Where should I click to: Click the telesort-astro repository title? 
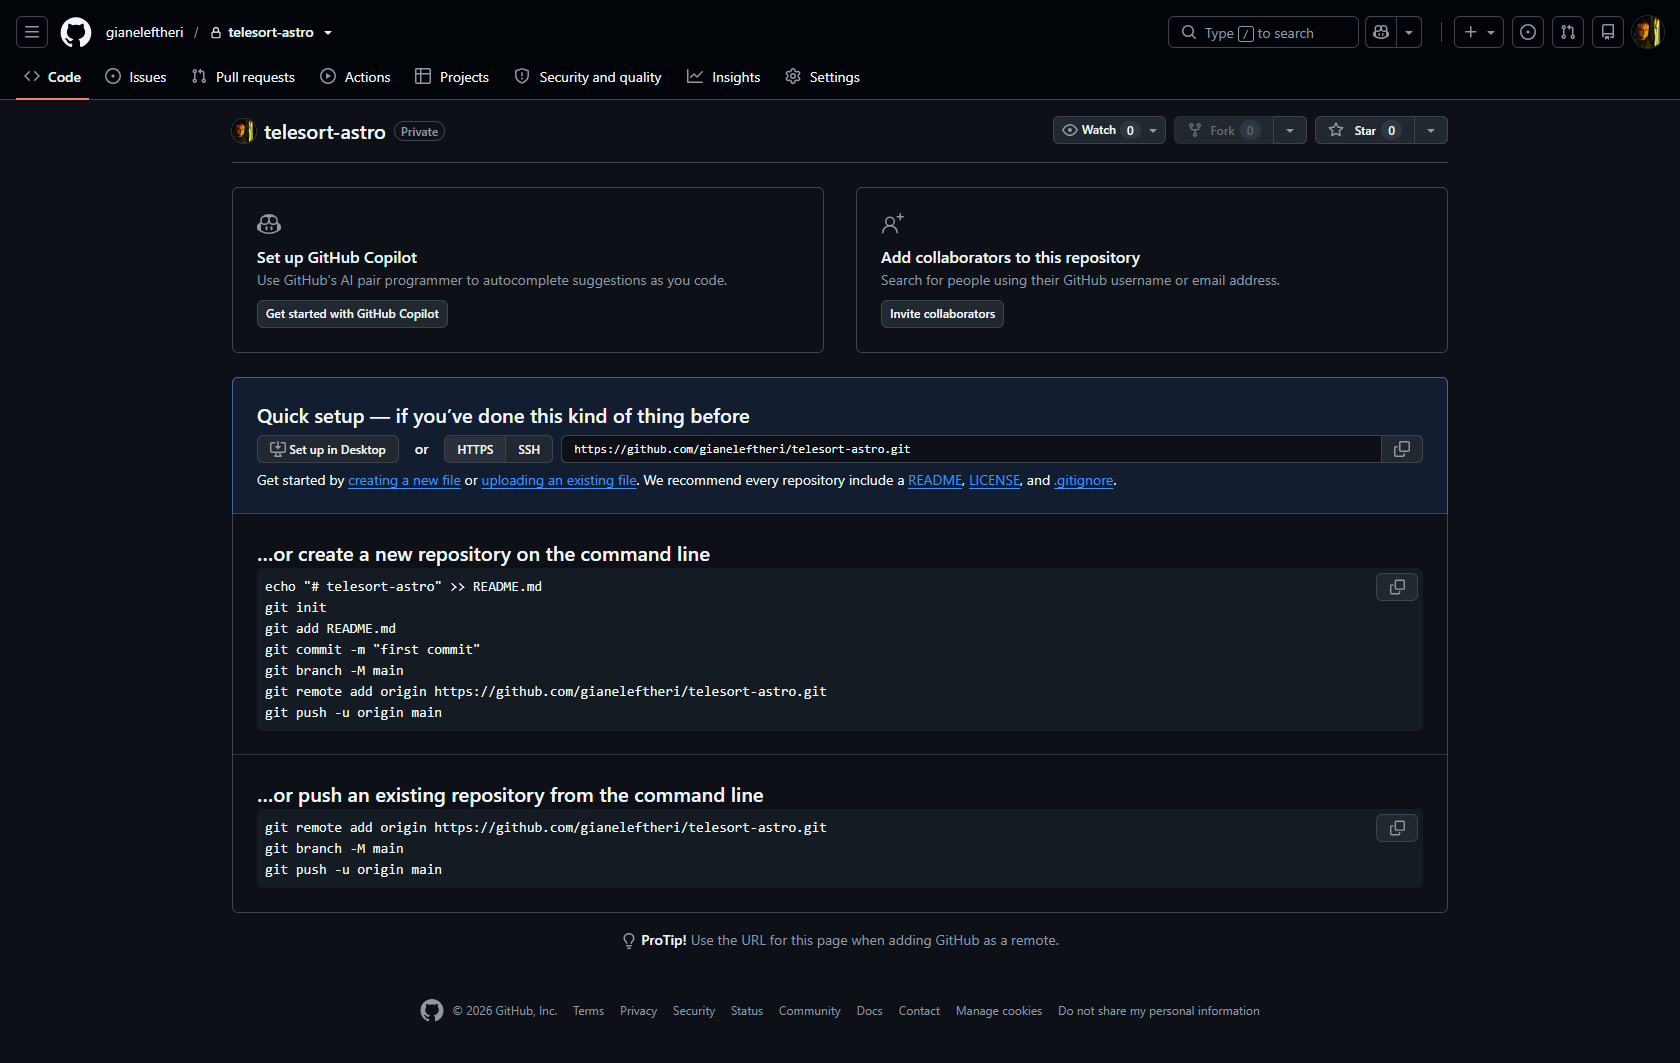(325, 132)
